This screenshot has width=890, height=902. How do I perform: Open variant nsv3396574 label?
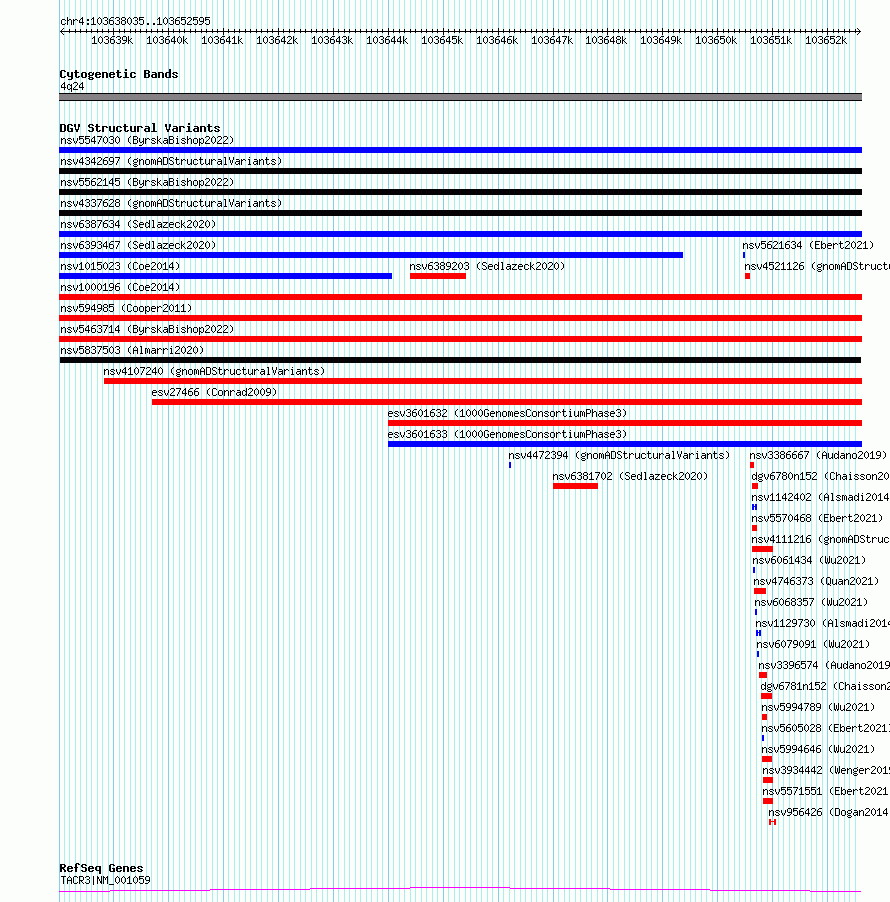[824, 665]
